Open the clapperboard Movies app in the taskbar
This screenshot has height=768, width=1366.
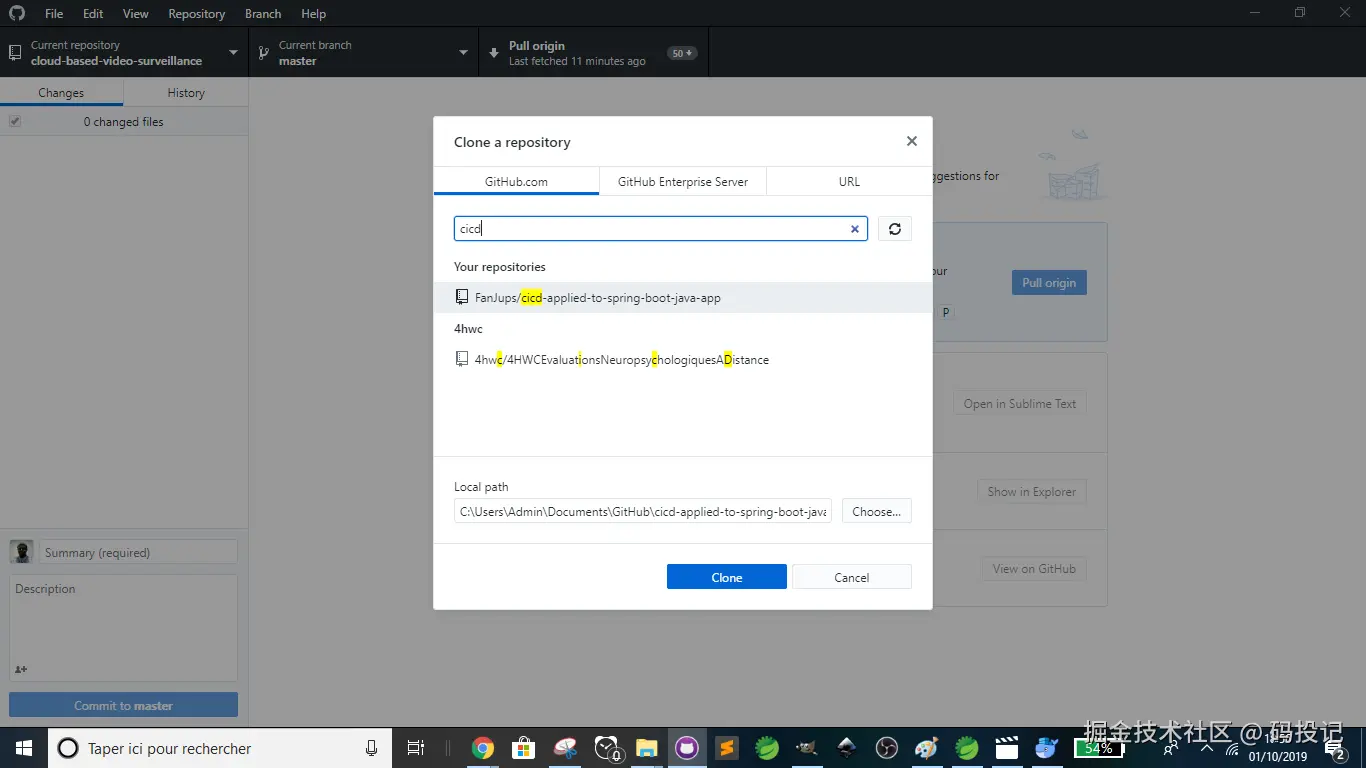[x=1007, y=748]
